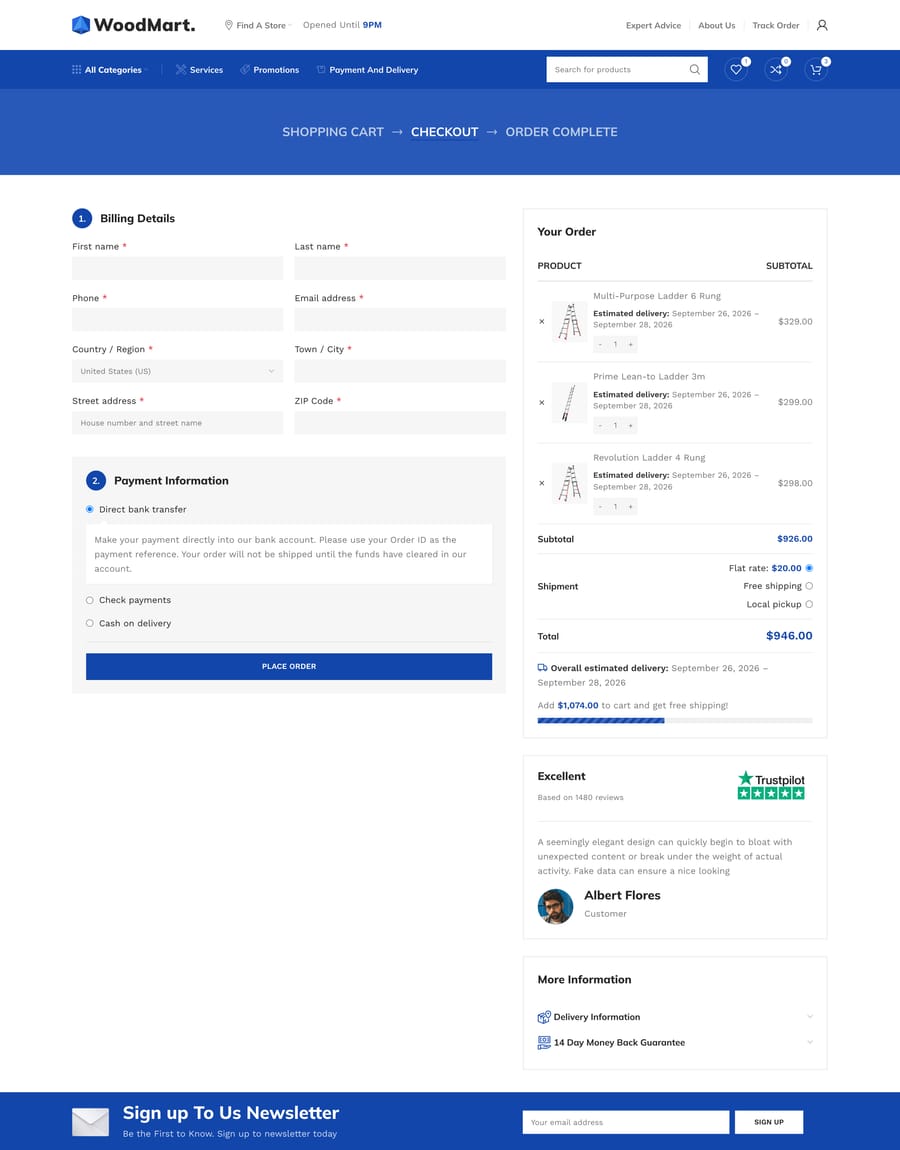Open the Promotions menu
Viewport: 900px width, 1150px height.
[x=269, y=70]
